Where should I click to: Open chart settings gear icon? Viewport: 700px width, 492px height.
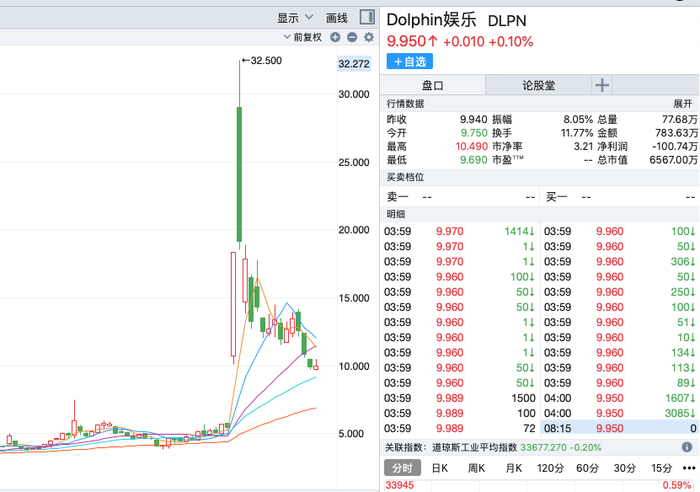coord(369,38)
